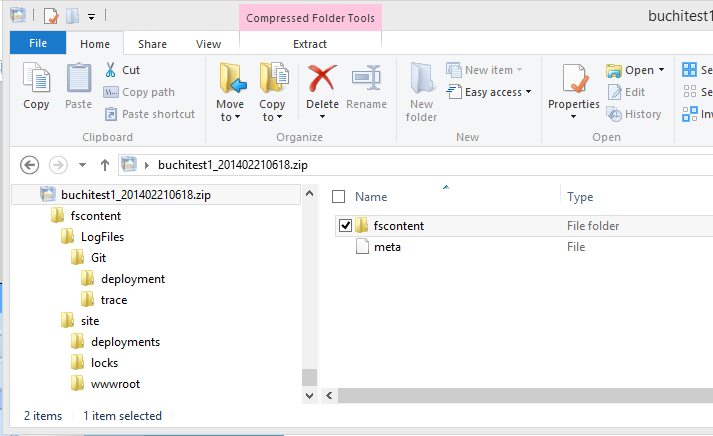Switch to the Home tab
Image resolution: width=713 pixels, height=436 pixels.
point(95,44)
